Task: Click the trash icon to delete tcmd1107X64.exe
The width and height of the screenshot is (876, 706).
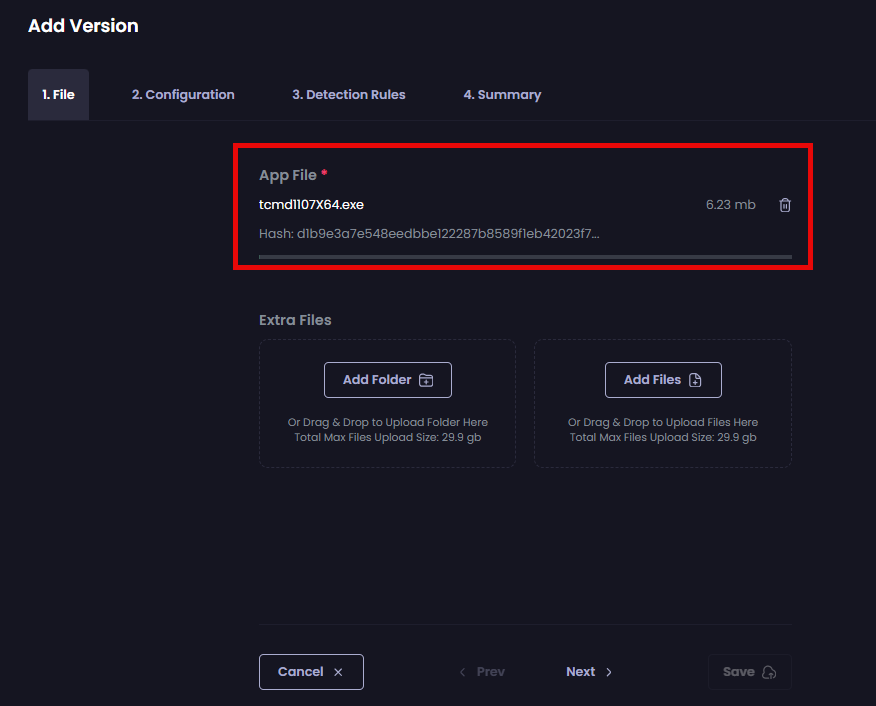Action: (x=784, y=204)
